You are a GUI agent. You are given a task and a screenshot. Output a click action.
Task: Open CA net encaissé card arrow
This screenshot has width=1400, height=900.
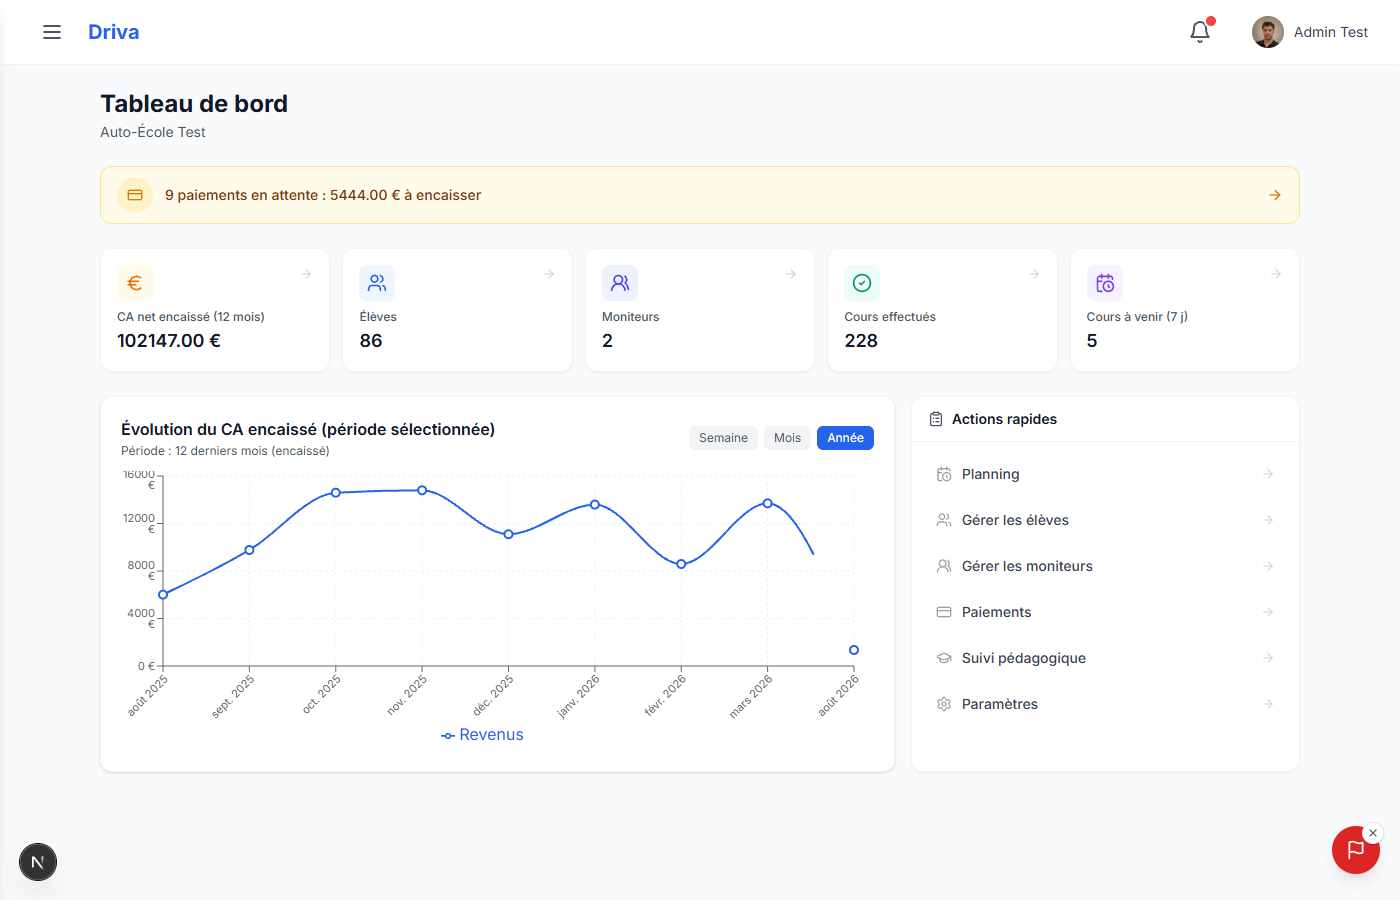(306, 274)
